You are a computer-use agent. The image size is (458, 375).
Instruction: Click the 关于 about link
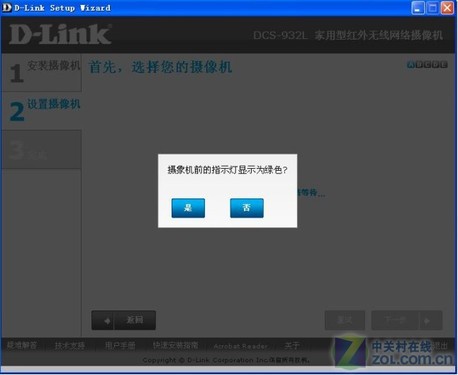pyautogui.click(x=292, y=346)
